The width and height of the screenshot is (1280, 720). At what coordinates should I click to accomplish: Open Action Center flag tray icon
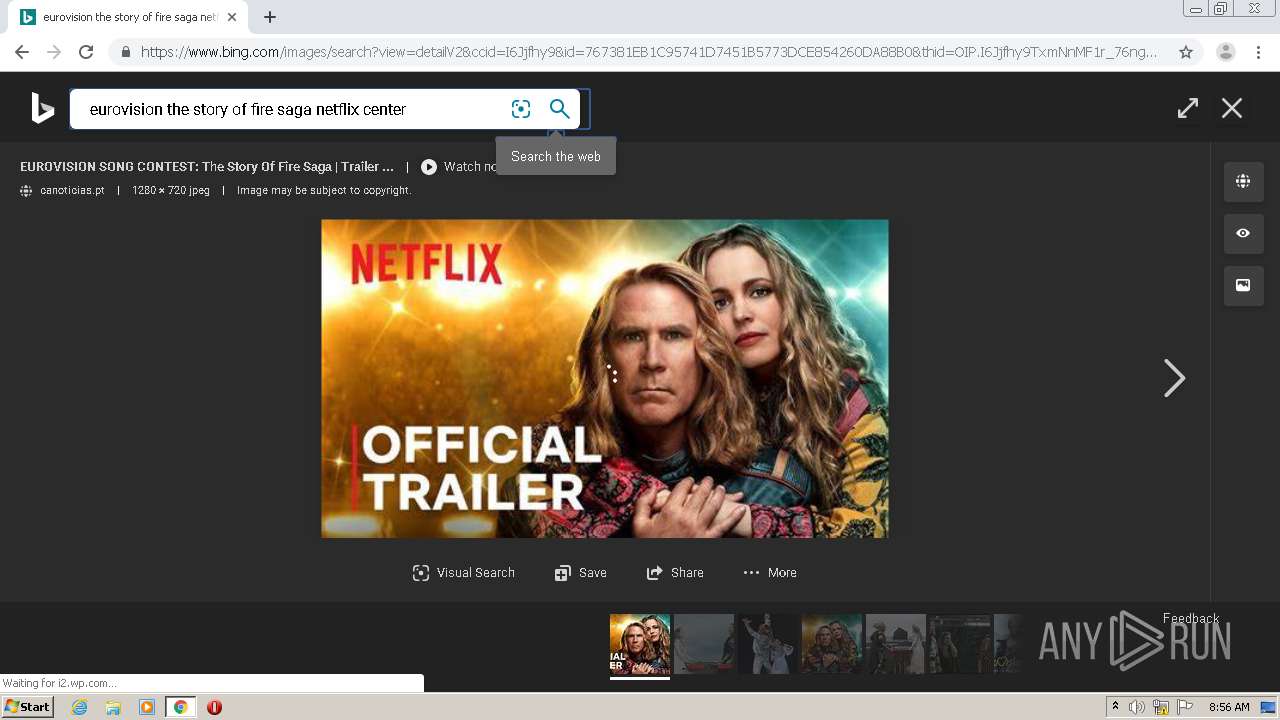(x=1185, y=707)
